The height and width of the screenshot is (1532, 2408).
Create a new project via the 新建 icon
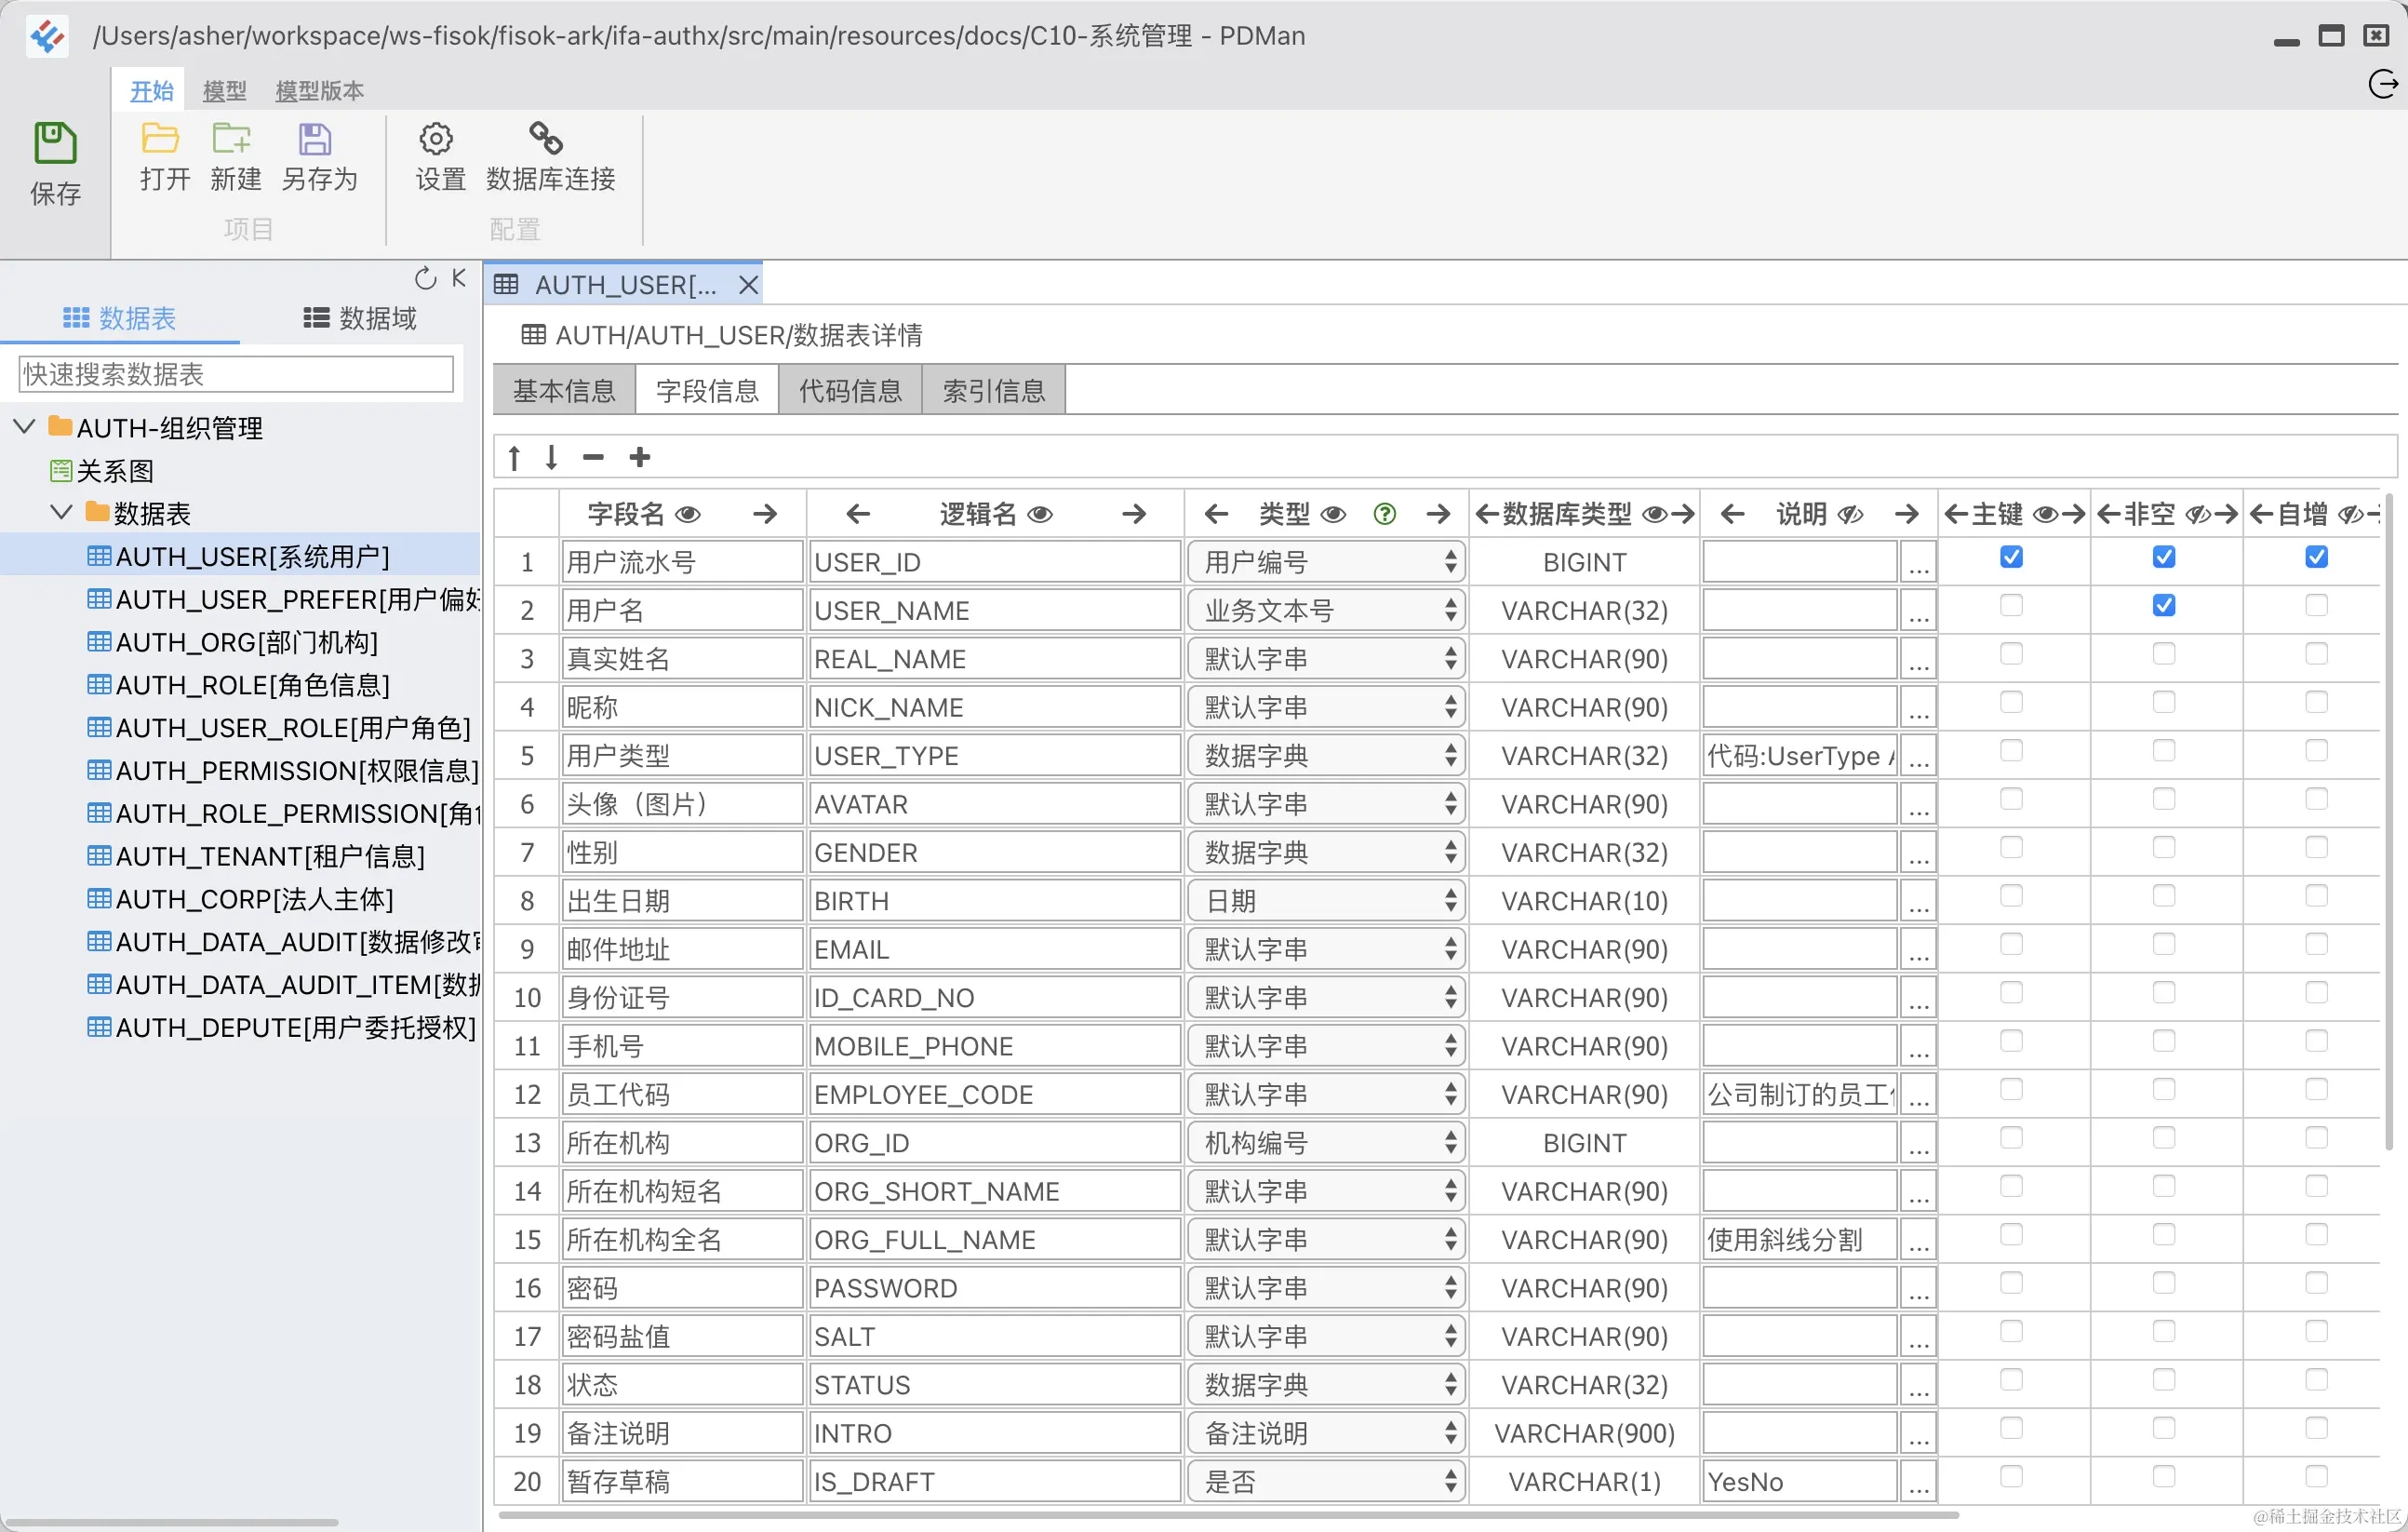232,139
